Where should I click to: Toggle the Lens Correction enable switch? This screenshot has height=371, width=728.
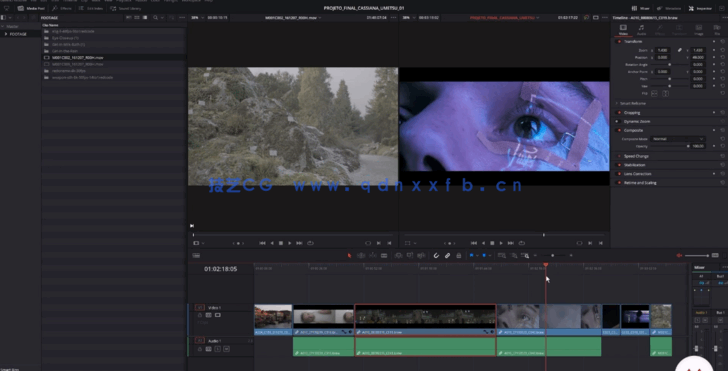[x=619, y=174]
